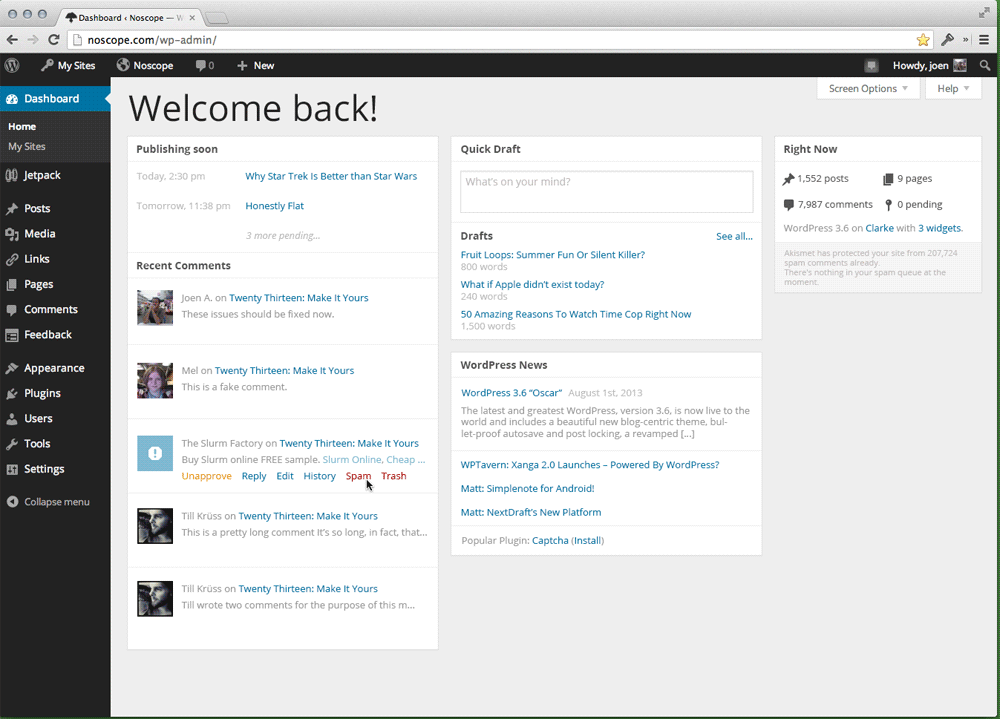Open the WordPress 3.6 Oscar news link
Viewport: 1000px width, 719px height.
[x=511, y=393]
